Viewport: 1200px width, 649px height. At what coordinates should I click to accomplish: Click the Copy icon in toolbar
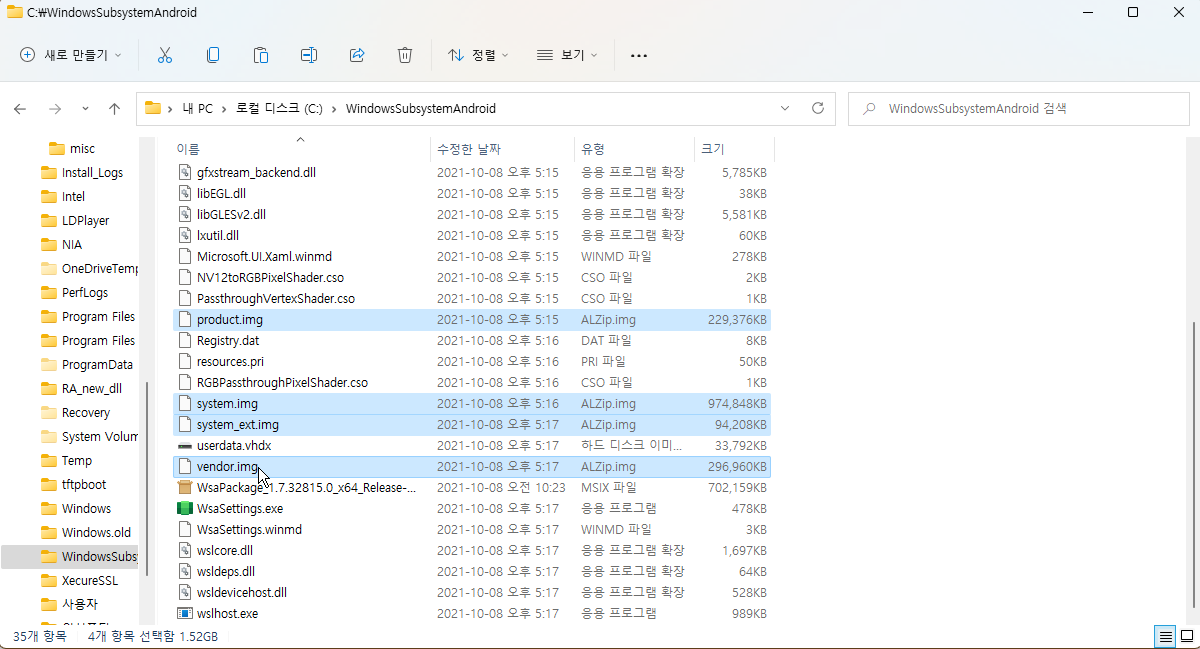213,55
